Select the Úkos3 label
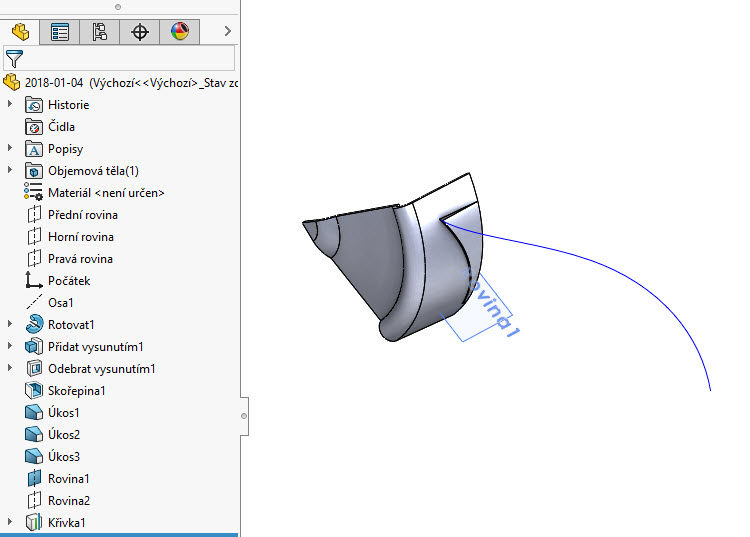This screenshot has height=537, width=750. click(x=64, y=456)
